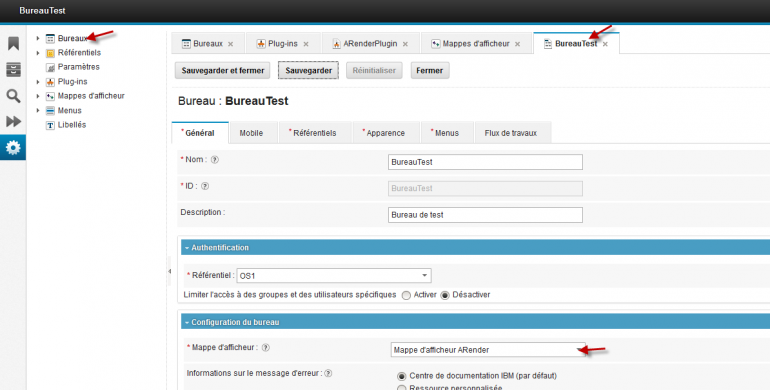The image size is (770, 390).
Task: Show help for error message information
Action: [328, 373]
